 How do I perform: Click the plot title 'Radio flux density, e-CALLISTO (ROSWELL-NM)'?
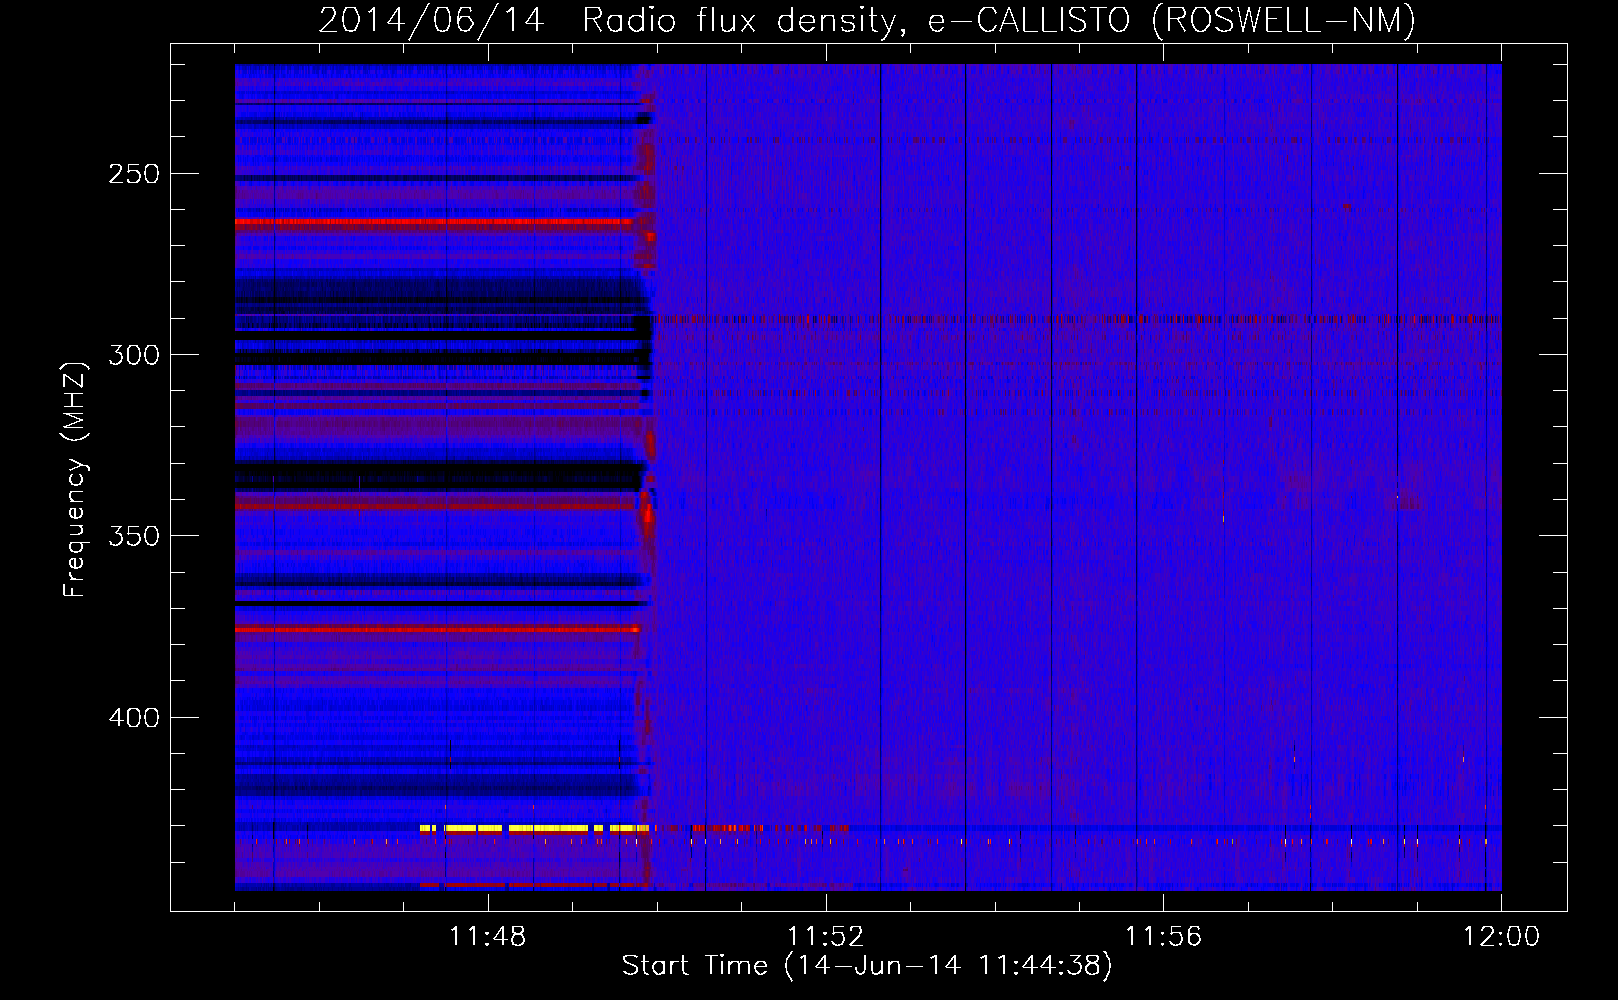pyautogui.click(x=998, y=20)
